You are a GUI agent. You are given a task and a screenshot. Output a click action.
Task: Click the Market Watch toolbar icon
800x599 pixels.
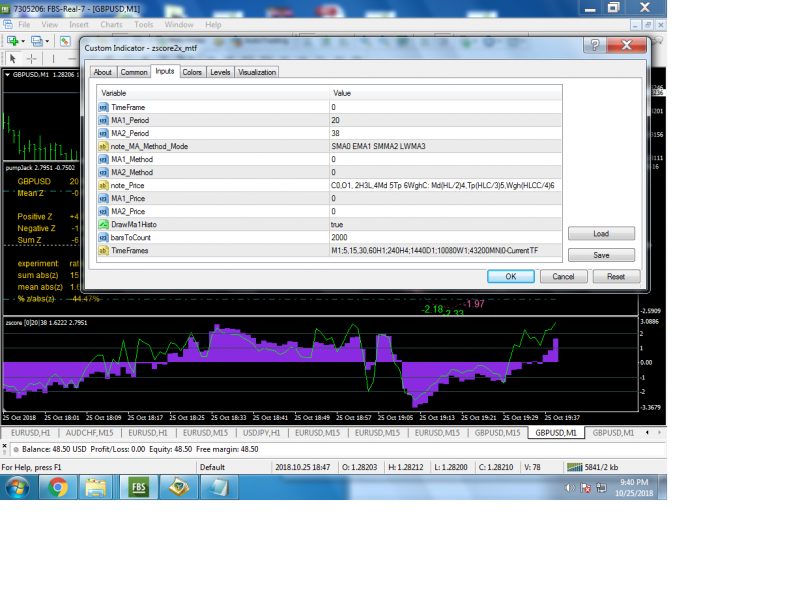(65, 41)
